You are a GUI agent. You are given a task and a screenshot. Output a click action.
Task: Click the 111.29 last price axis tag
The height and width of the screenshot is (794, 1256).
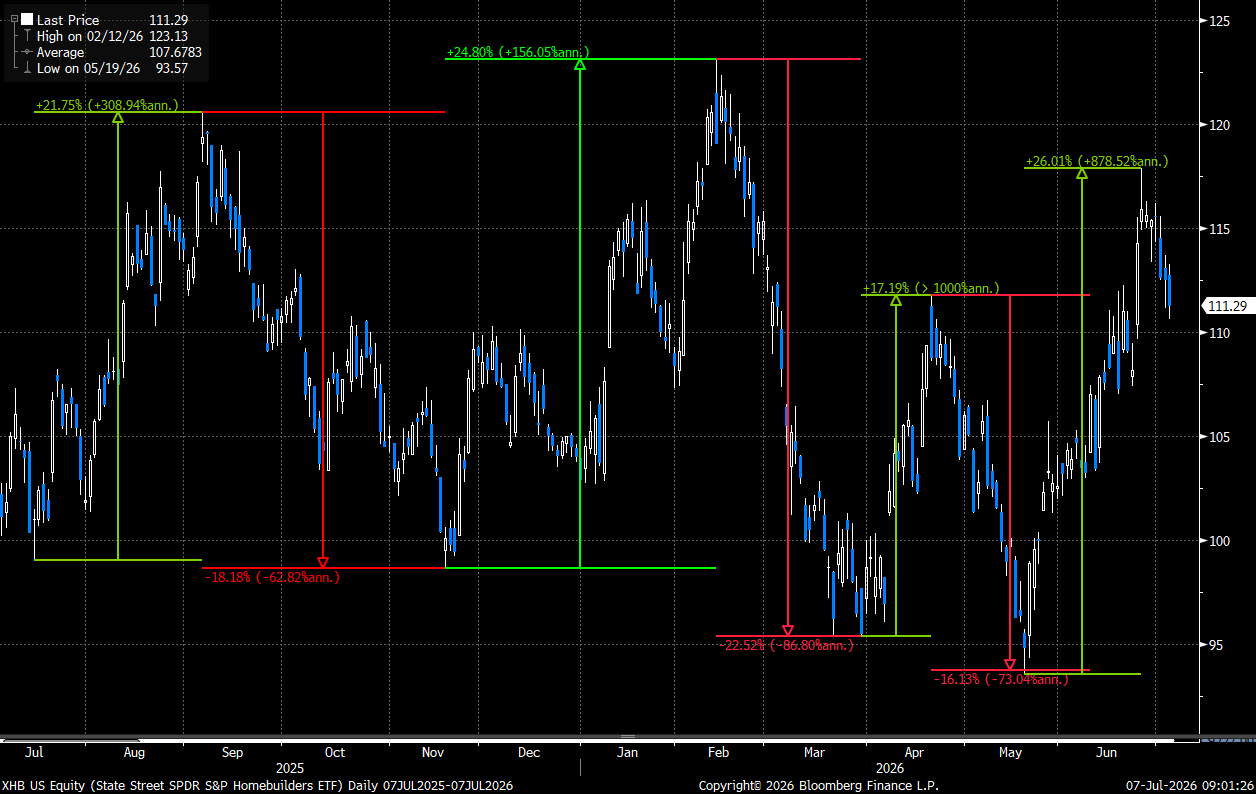click(x=1226, y=307)
